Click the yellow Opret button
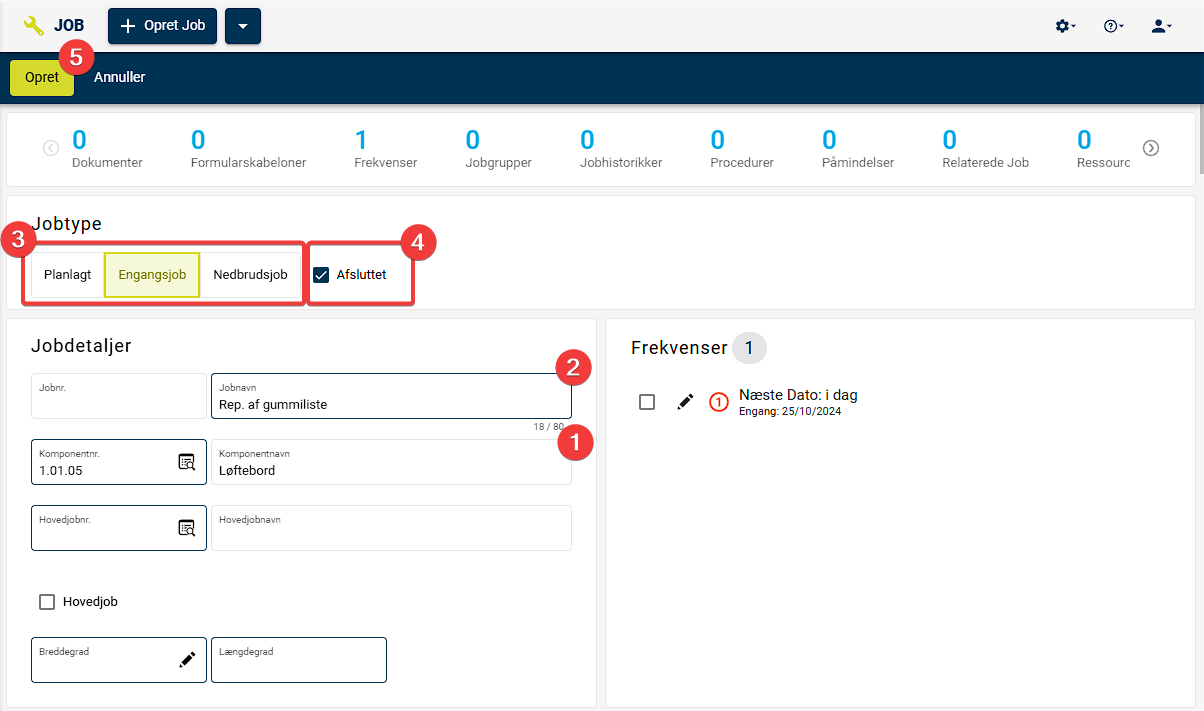 click(42, 78)
